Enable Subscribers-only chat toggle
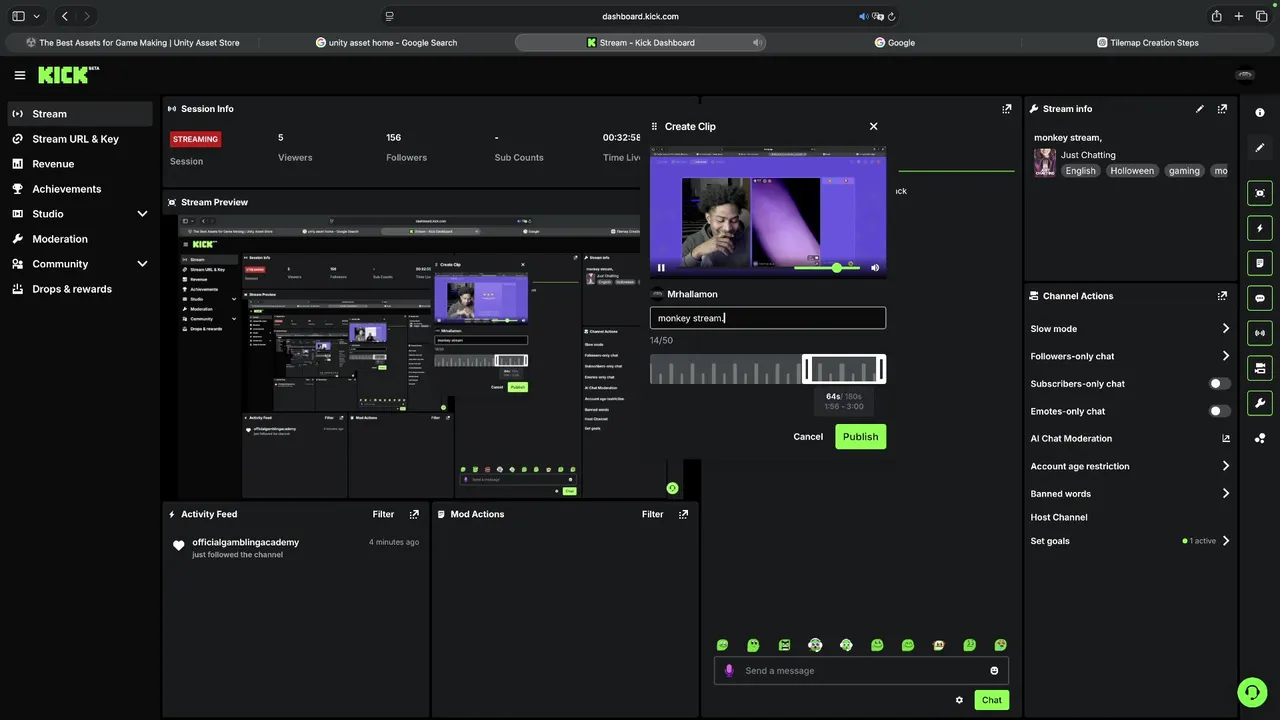The height and width of the screenshot is (720, 1280). coord(1220,384)
